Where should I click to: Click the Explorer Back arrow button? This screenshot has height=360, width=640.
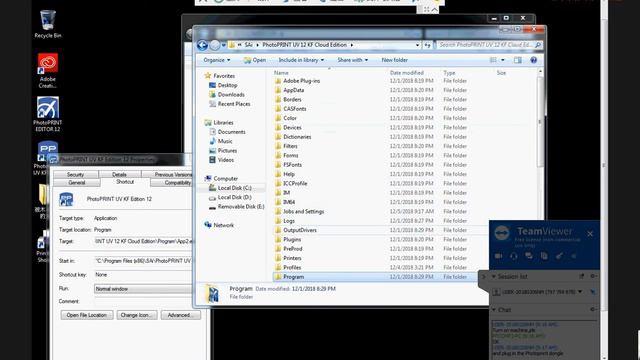pyautogui.click(x=202, y=45)
